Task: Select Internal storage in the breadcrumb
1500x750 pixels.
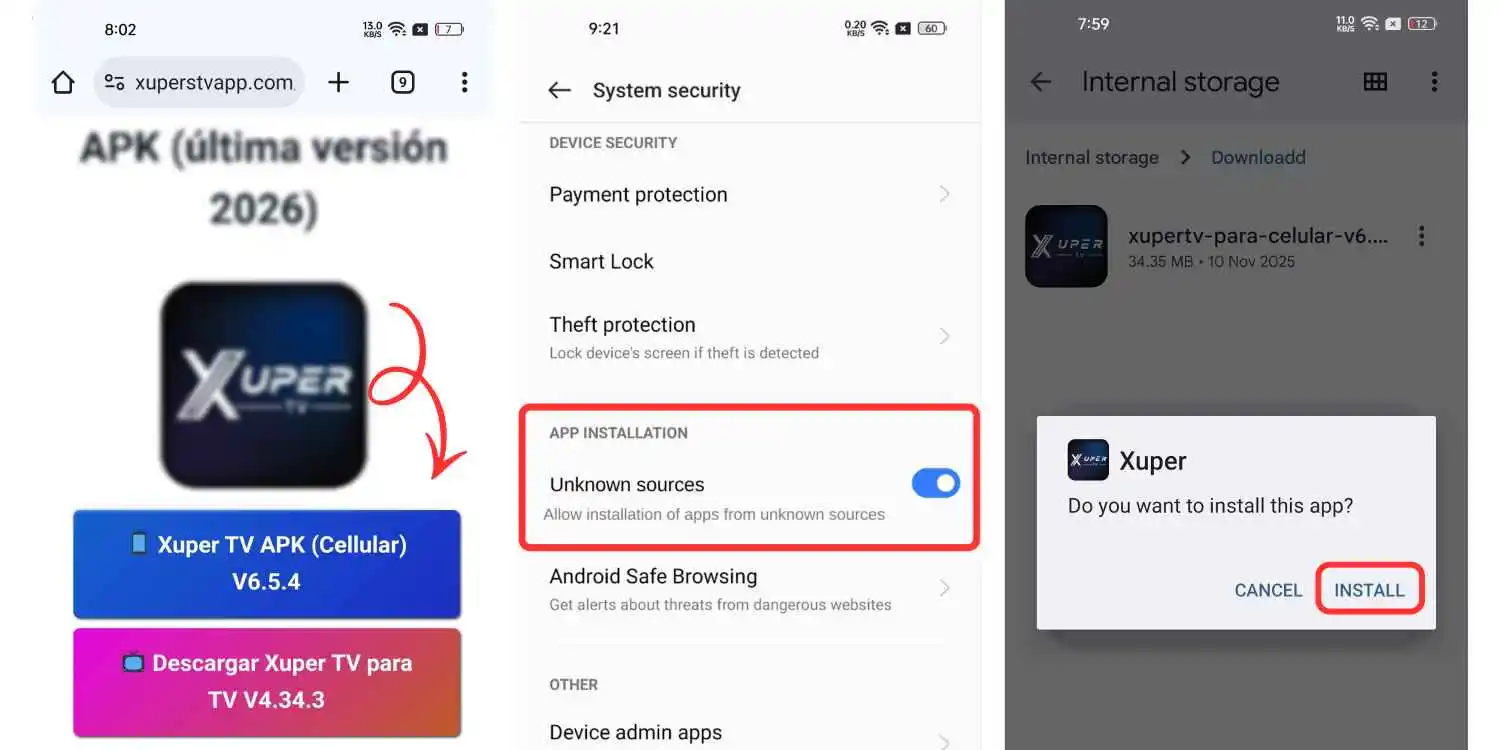Action: coord(1092,157)
